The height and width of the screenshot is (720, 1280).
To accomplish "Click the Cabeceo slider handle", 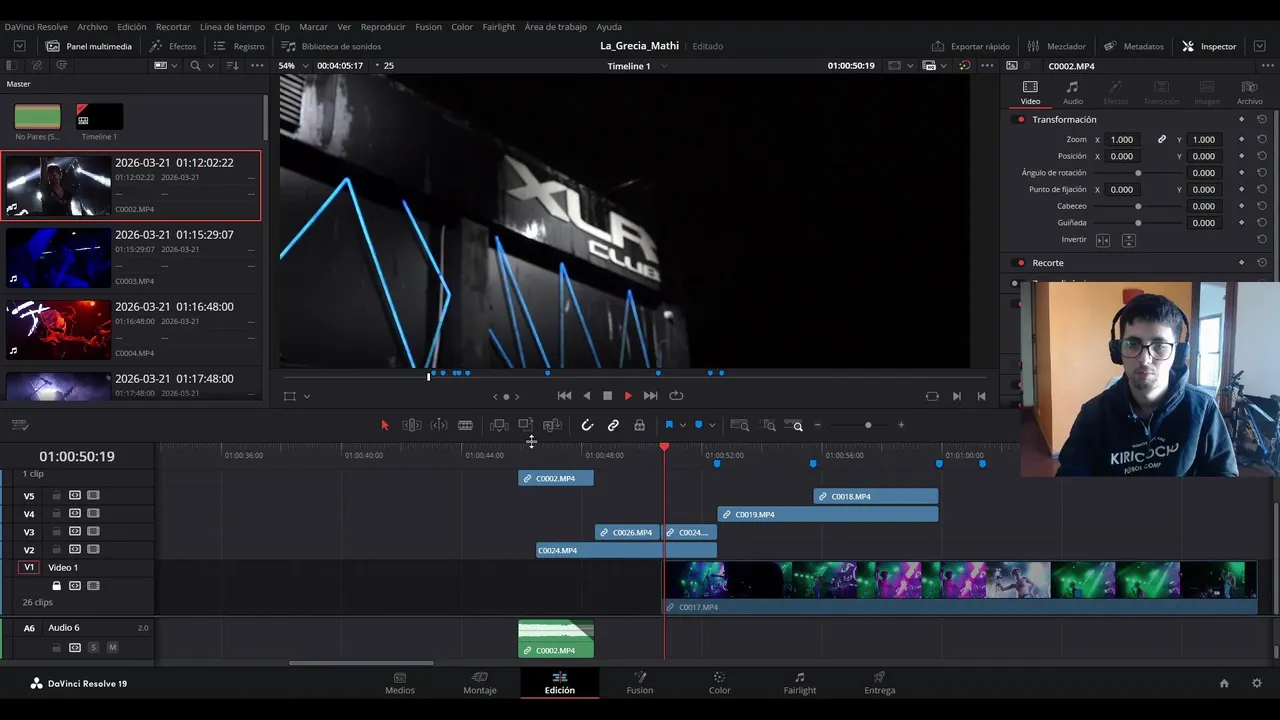I will [x=1138, y=206].
